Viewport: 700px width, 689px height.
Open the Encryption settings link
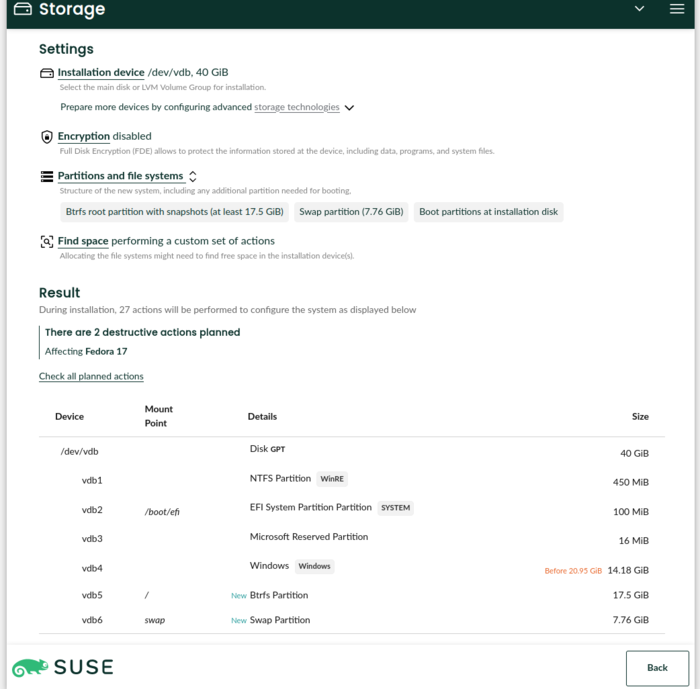[x=83, y=136]
